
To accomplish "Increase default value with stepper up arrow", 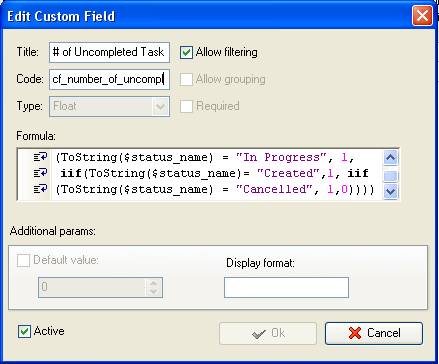I will pyautogui.click(x=153, y=283).
